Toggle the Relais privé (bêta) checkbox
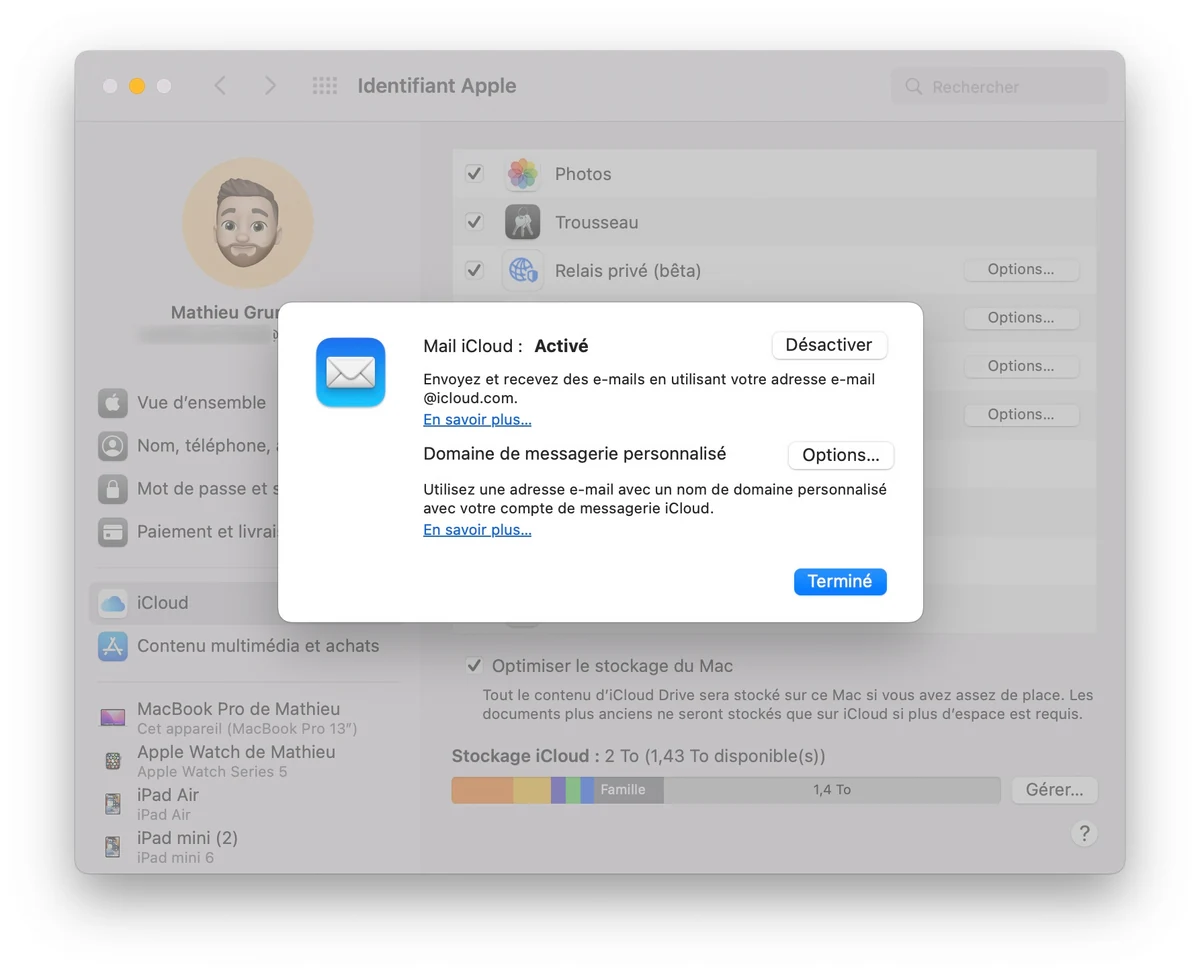 click(474, 270)
